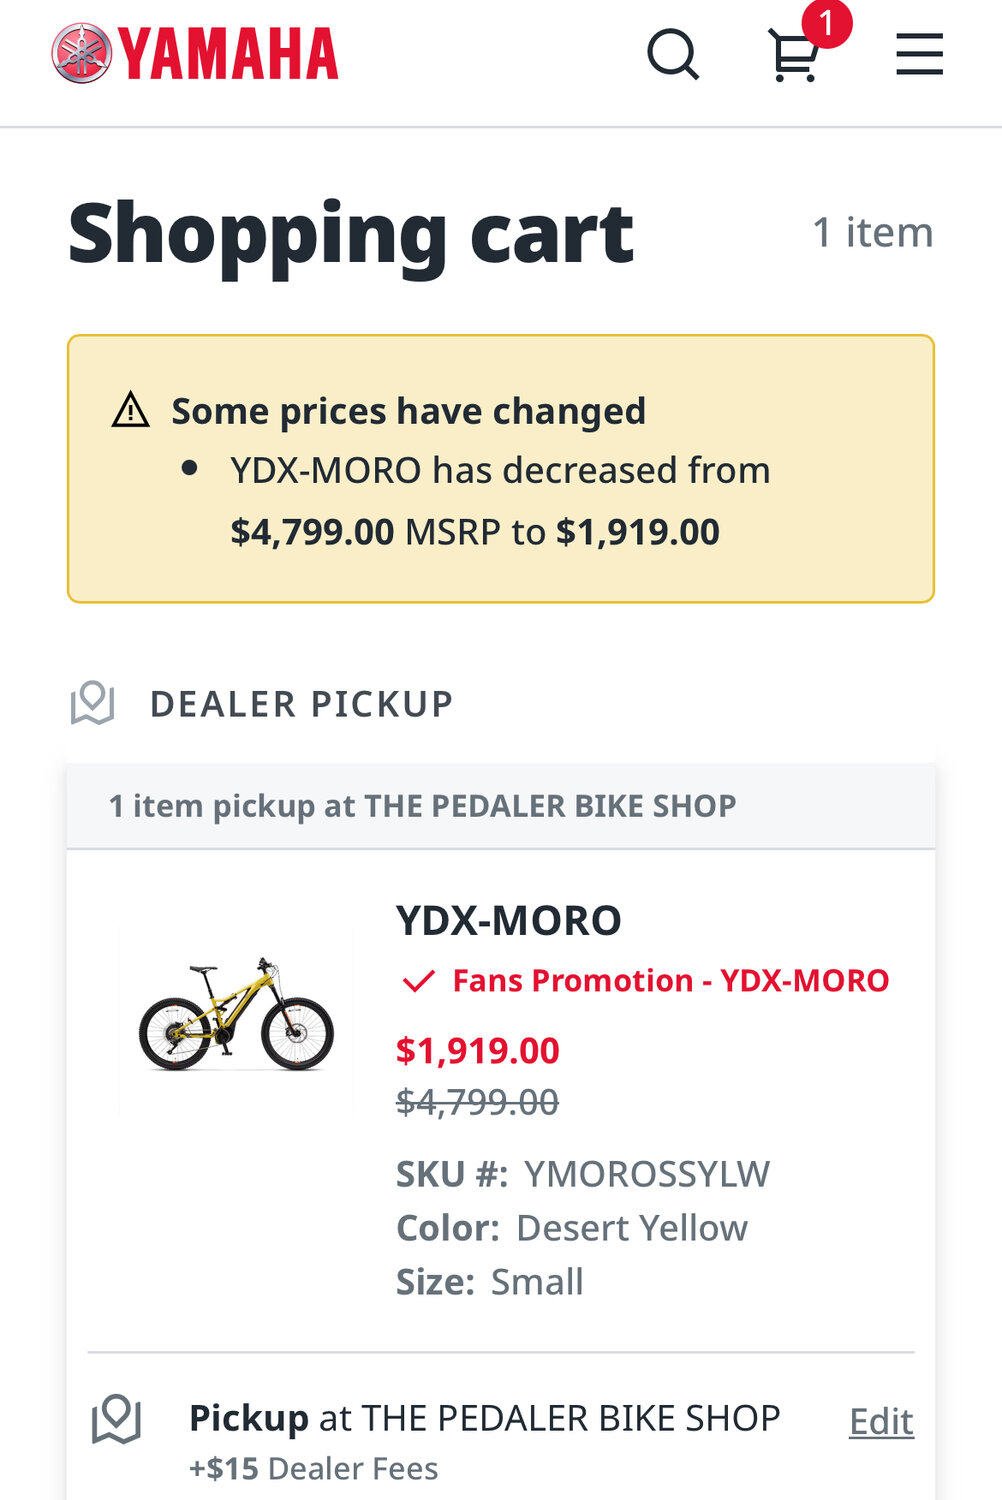This screenshot has height=1500, width=1002.
Task: Click the map icon next to Pickup row
Action: pos(116,1419)
